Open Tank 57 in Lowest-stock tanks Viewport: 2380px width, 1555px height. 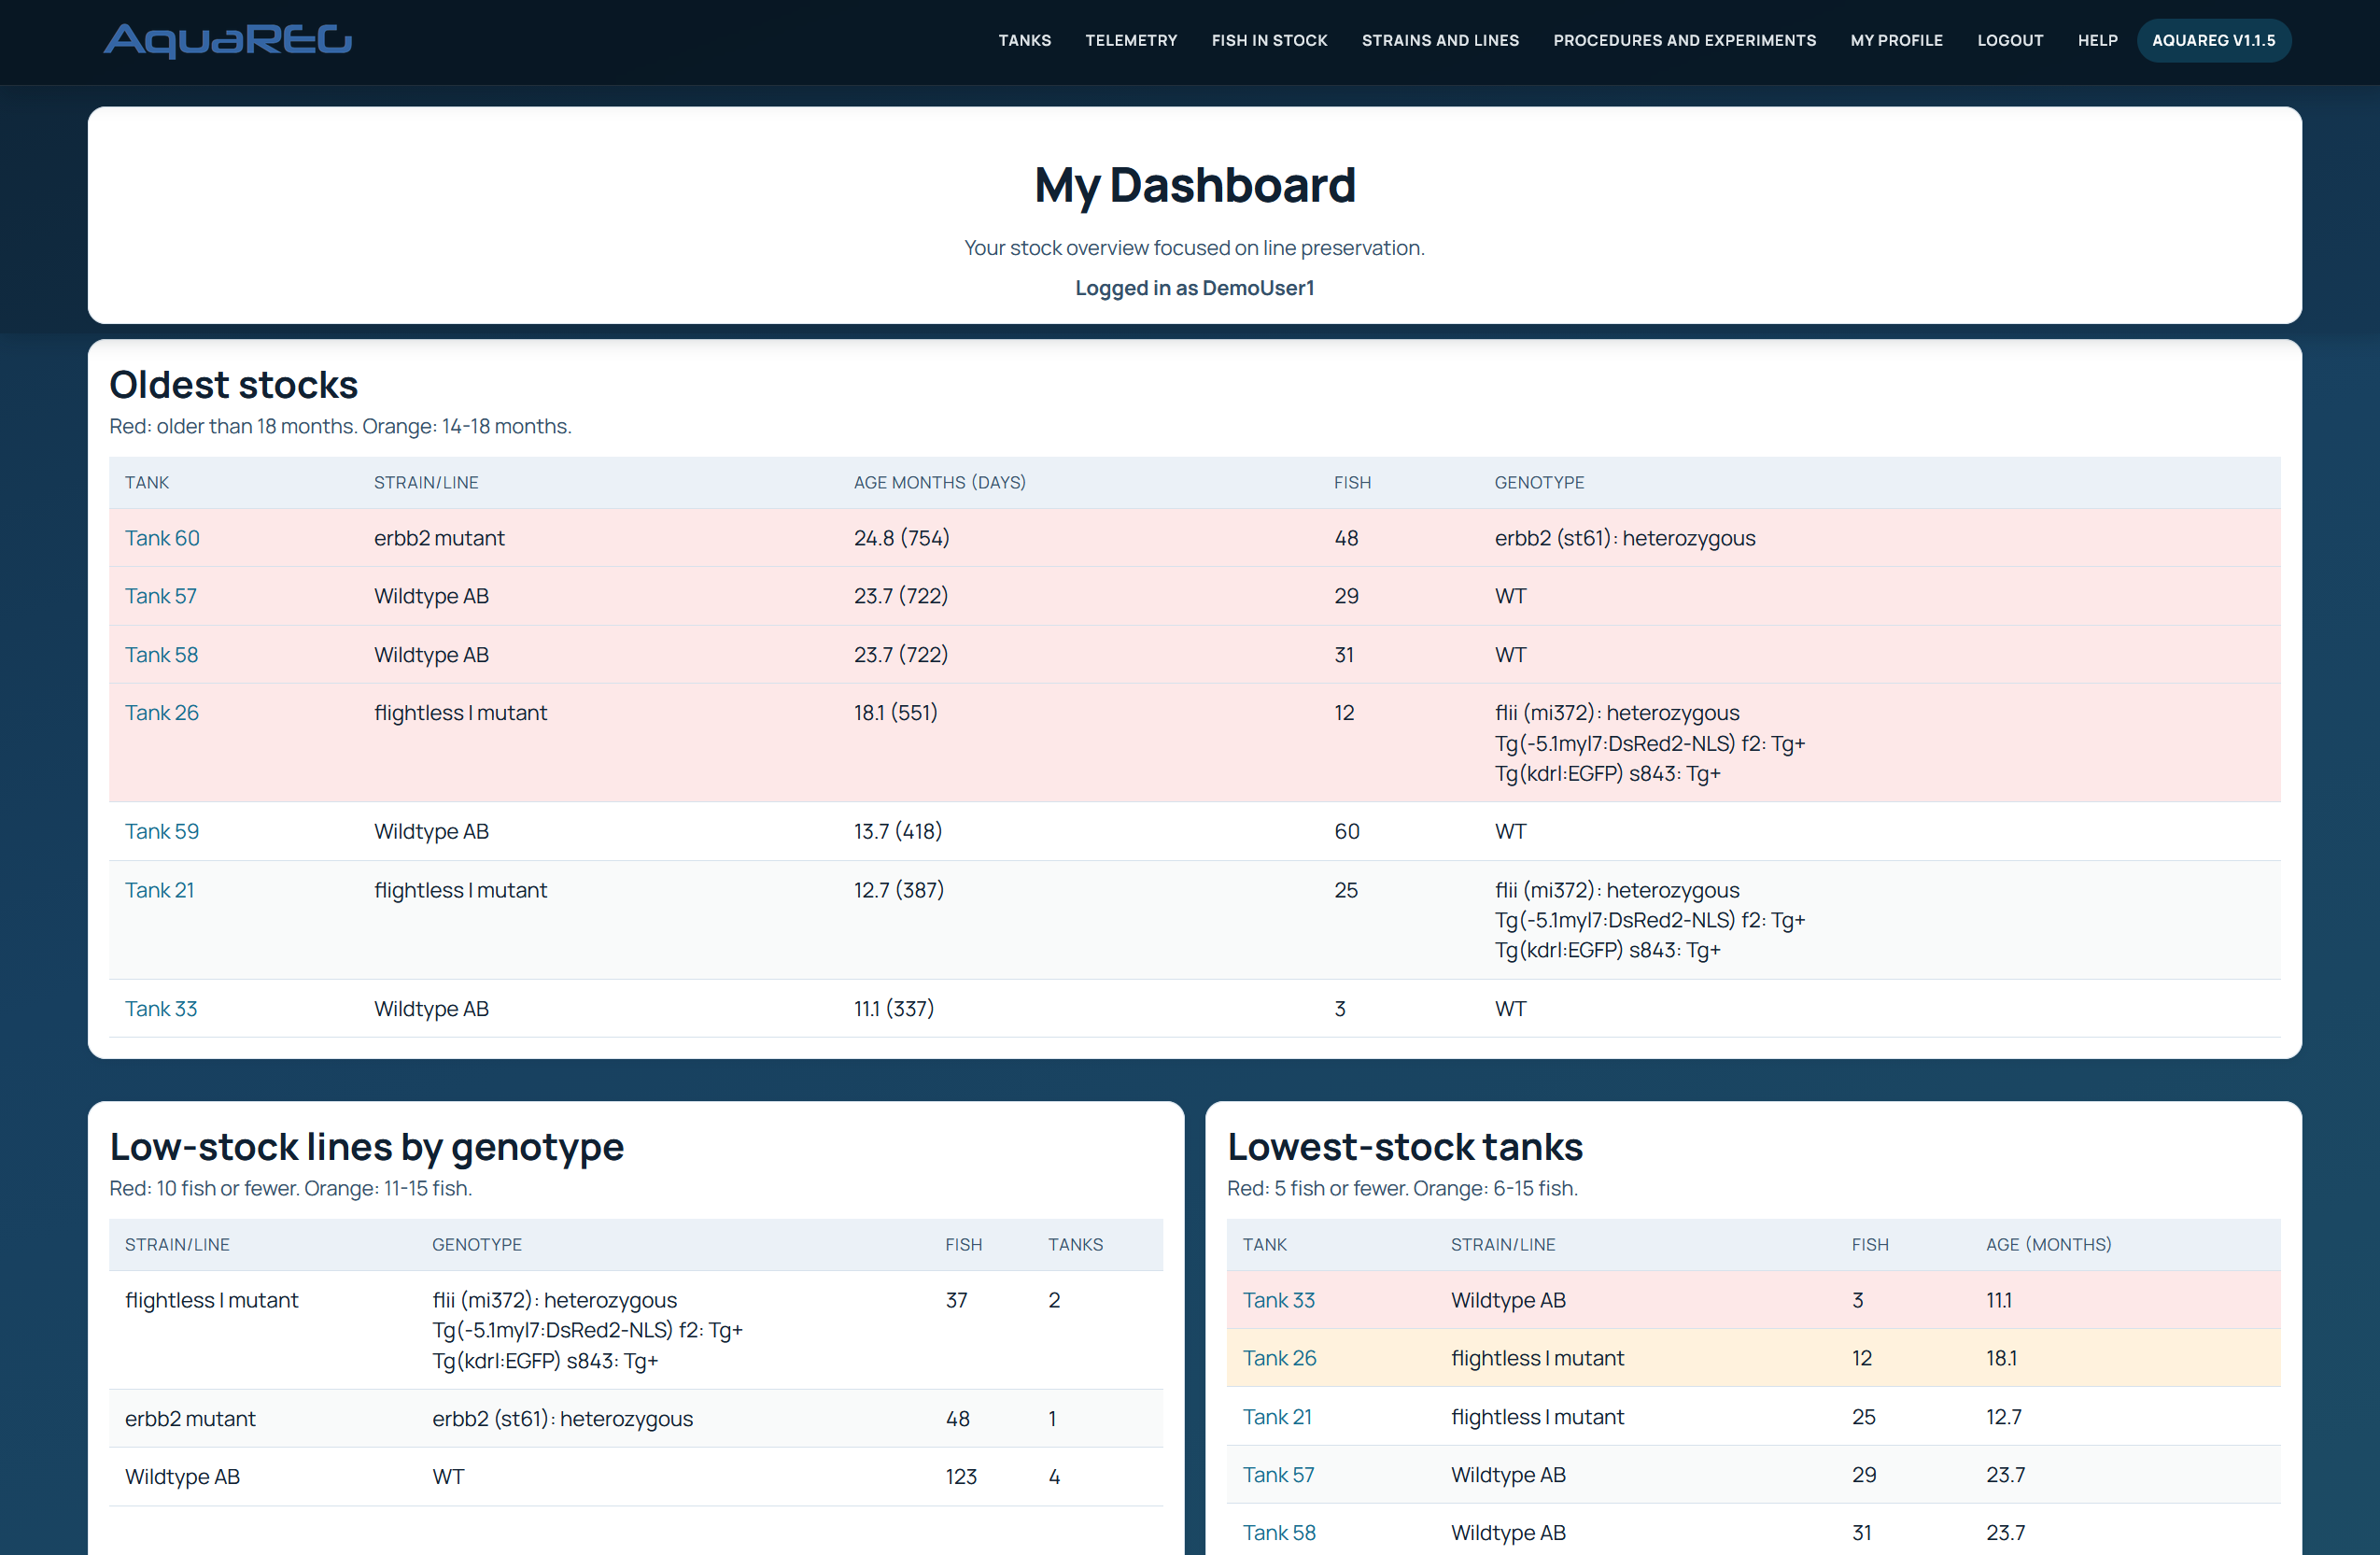pos(1278,1475)
